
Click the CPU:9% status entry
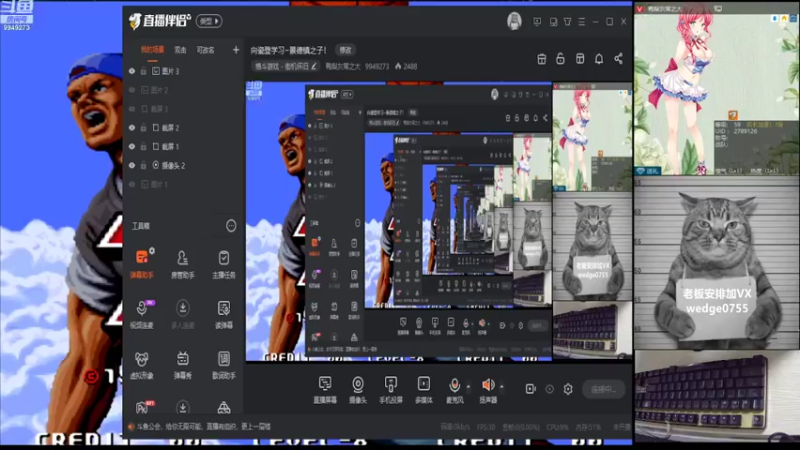[x=556, y=427]
